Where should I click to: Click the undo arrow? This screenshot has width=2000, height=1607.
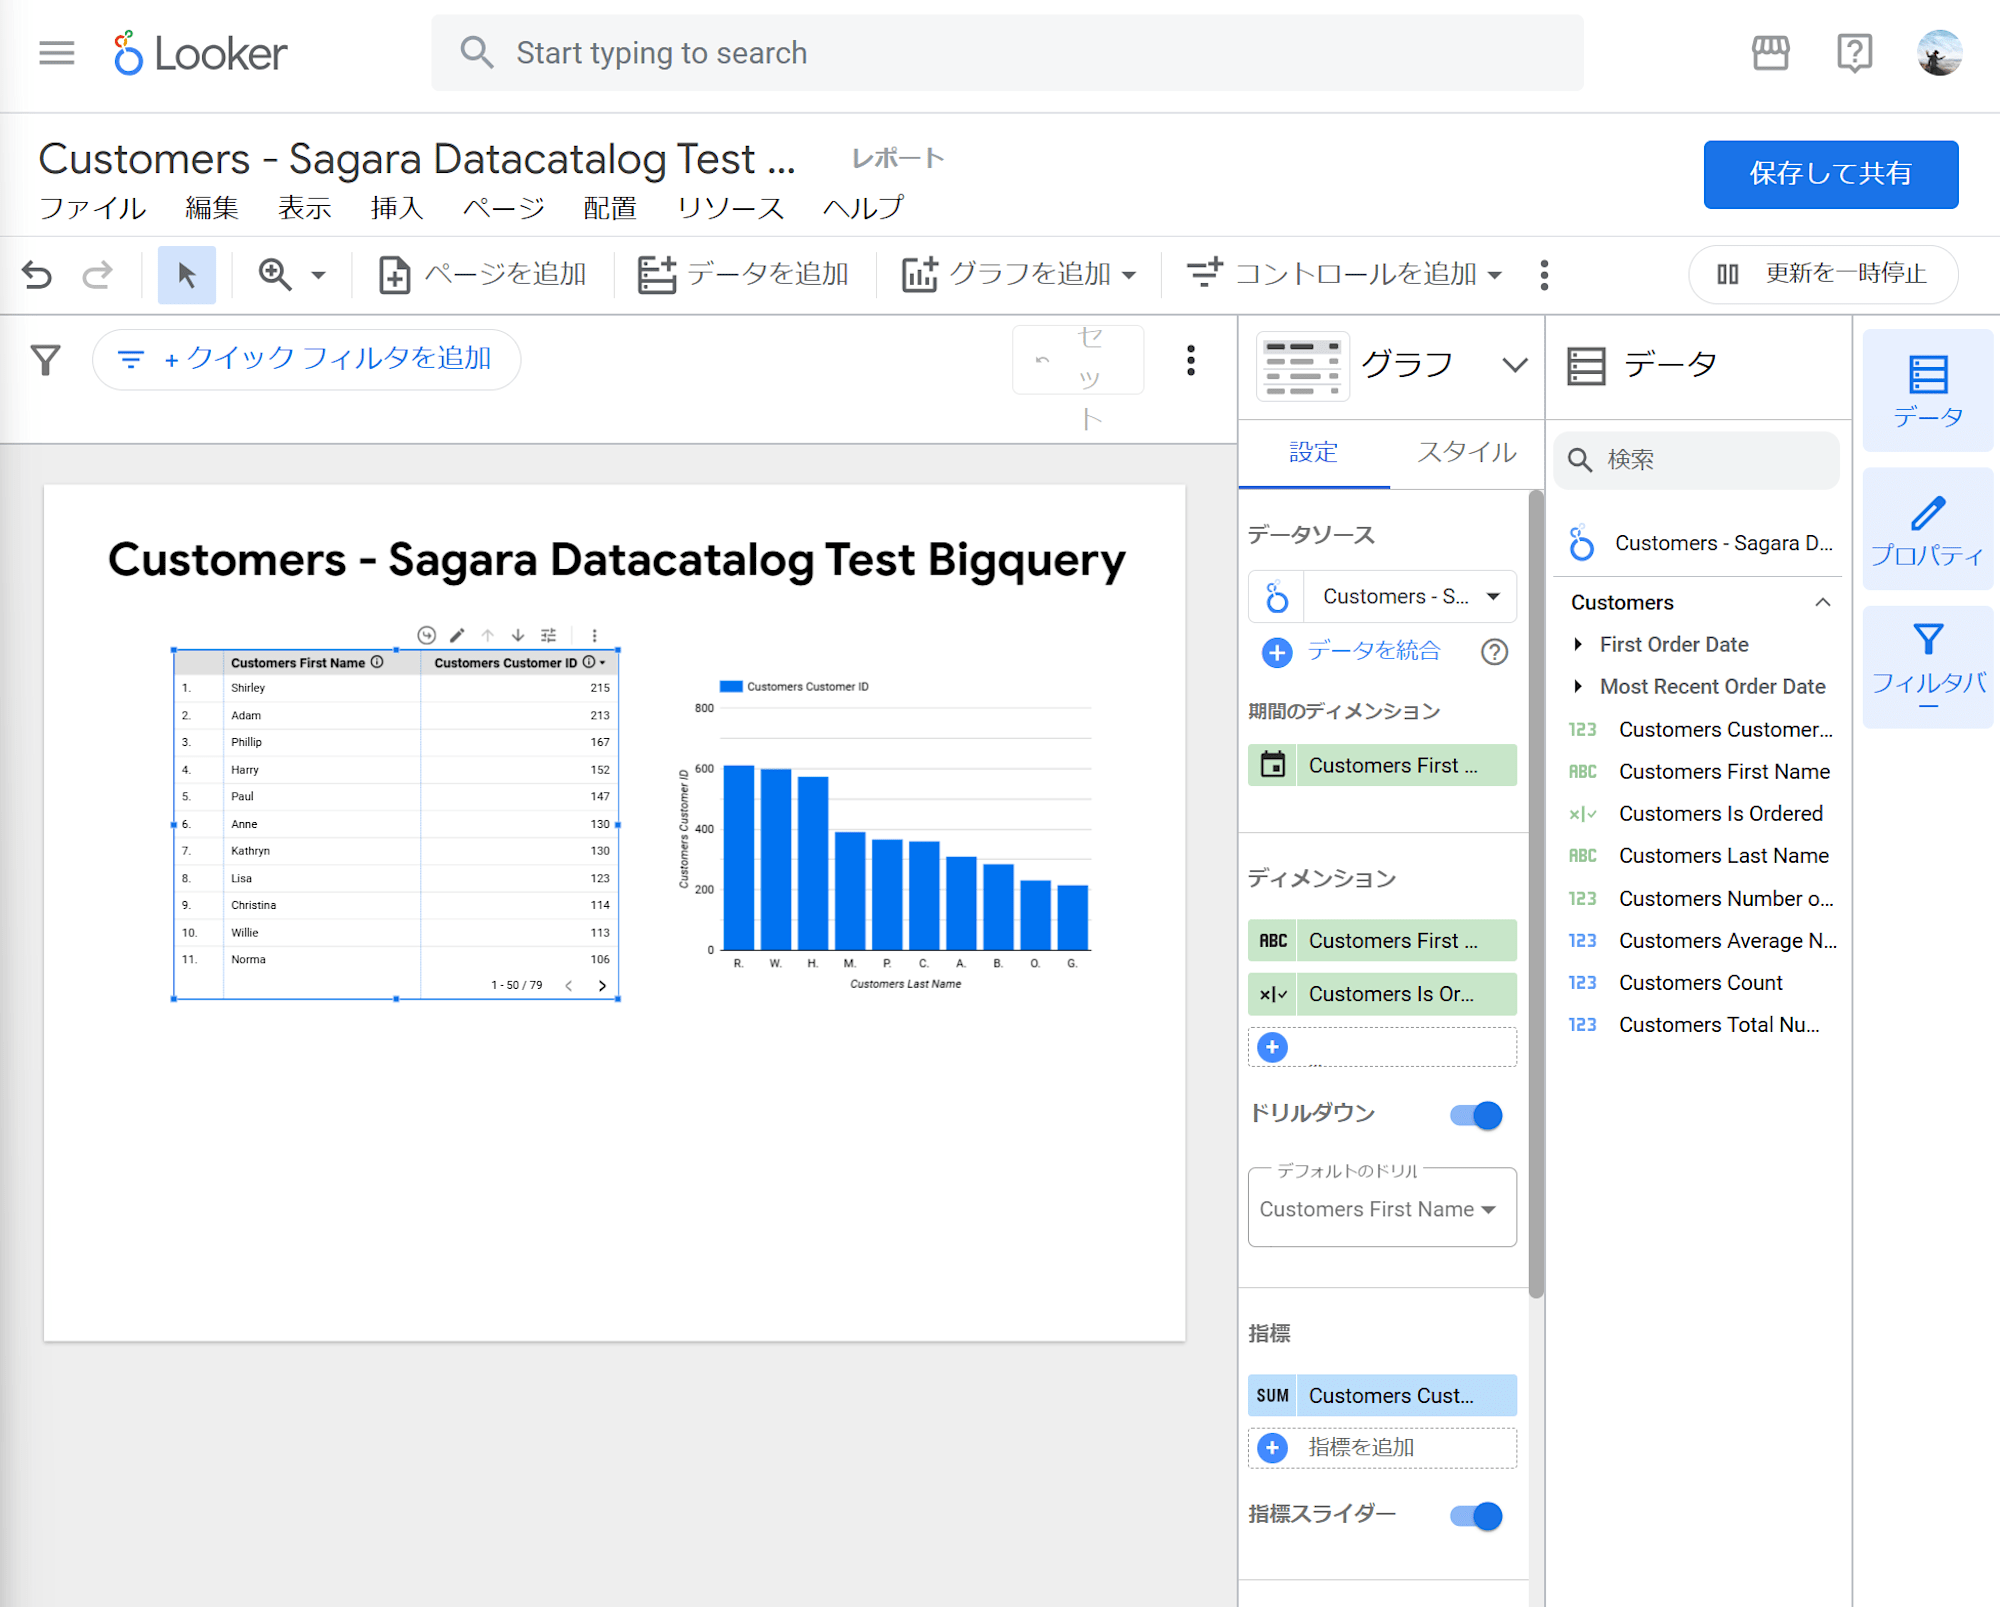click(37, 274)
